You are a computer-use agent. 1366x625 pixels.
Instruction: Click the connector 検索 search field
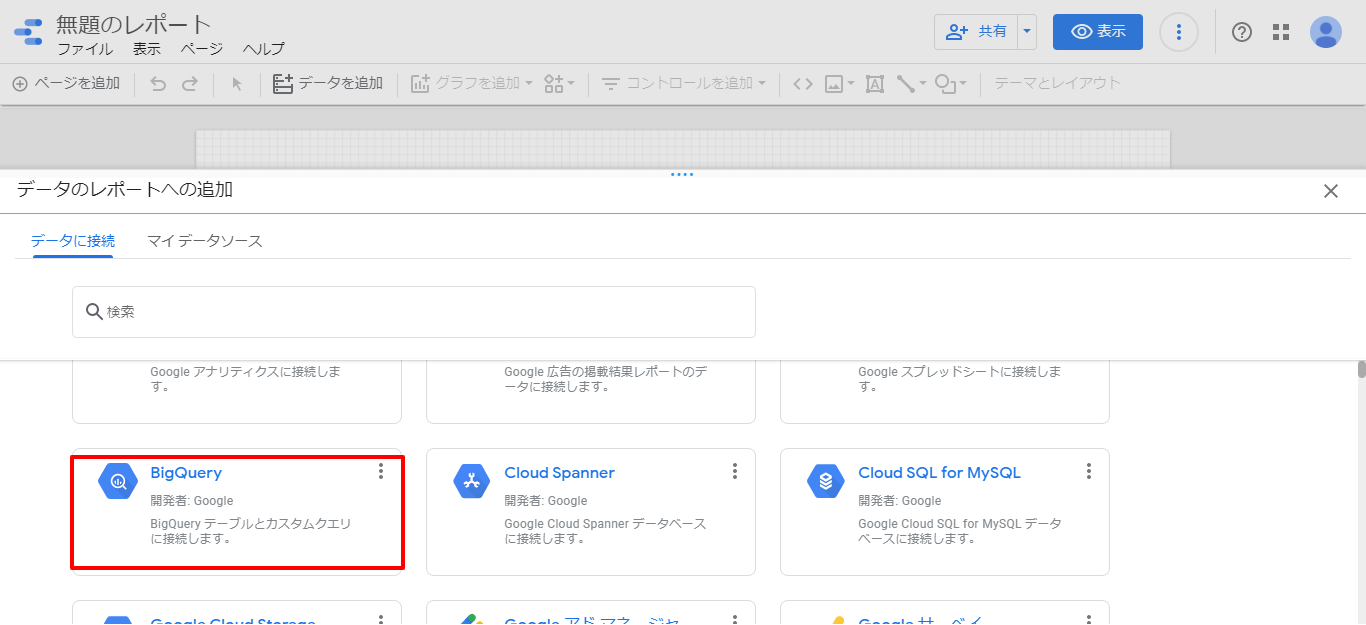coord(414,312)
